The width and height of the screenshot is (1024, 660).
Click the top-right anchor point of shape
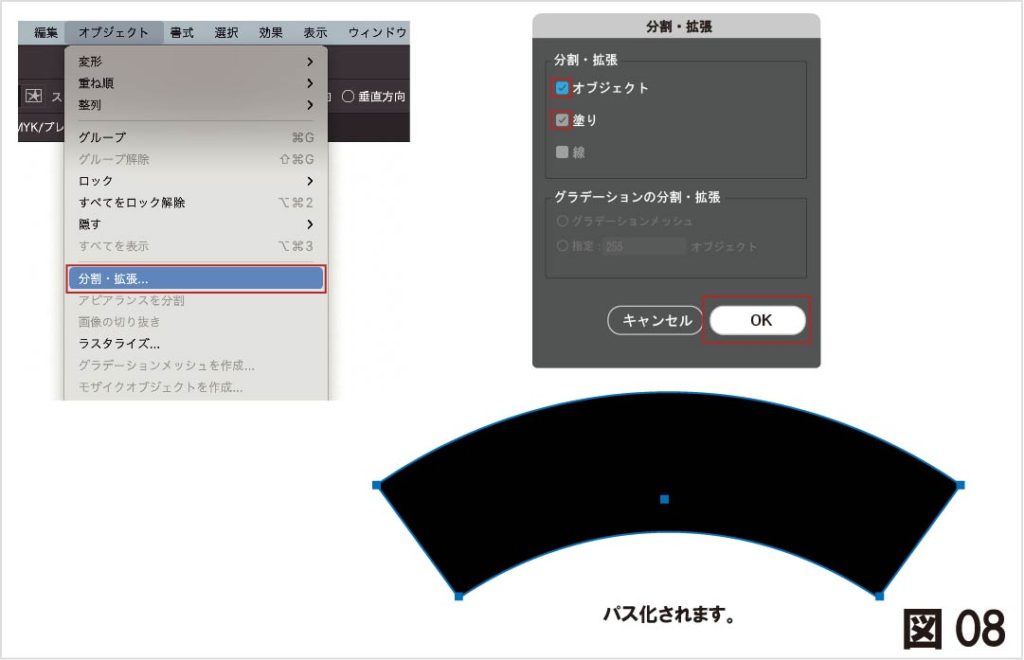click(960, 485)
